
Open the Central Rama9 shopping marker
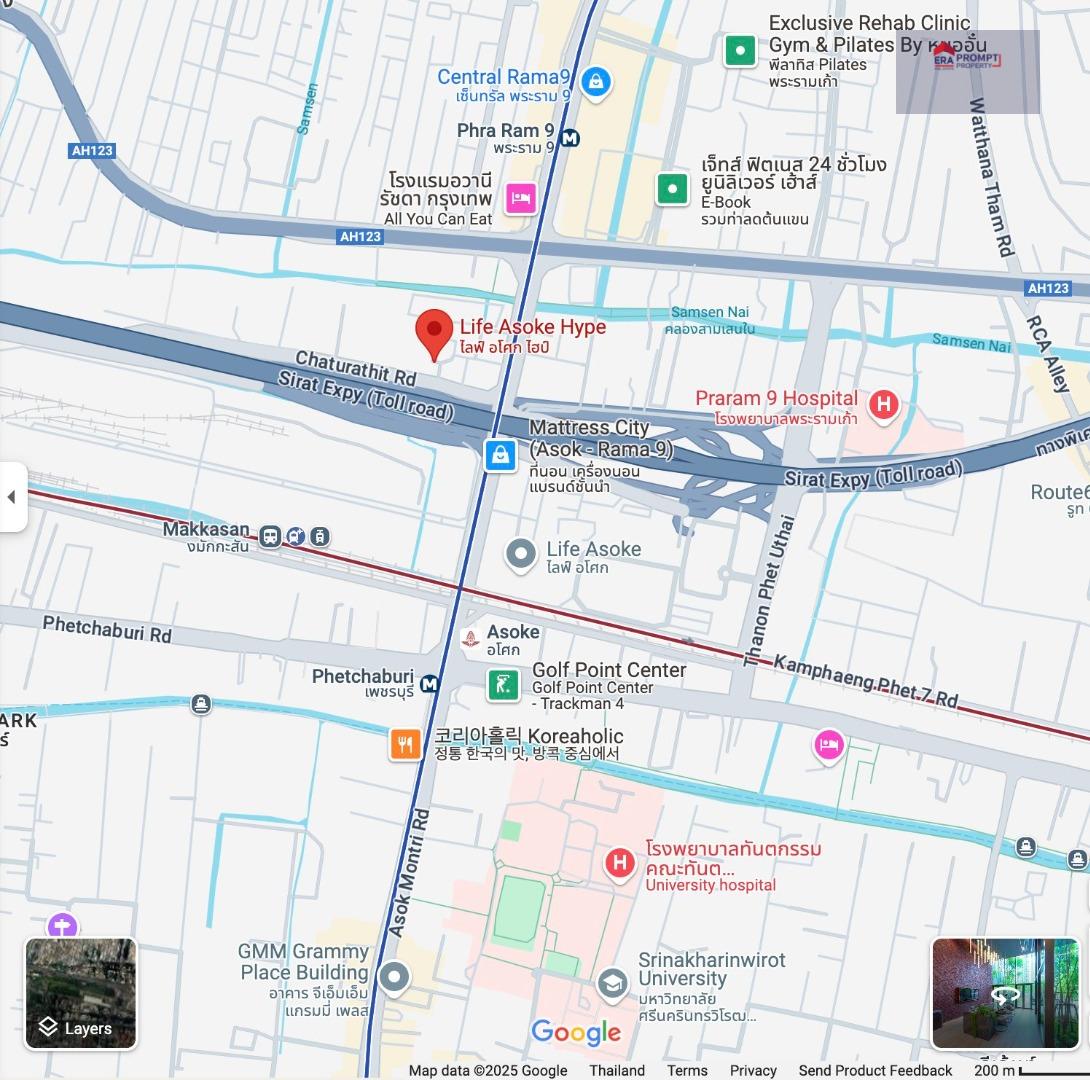(596, 83)
